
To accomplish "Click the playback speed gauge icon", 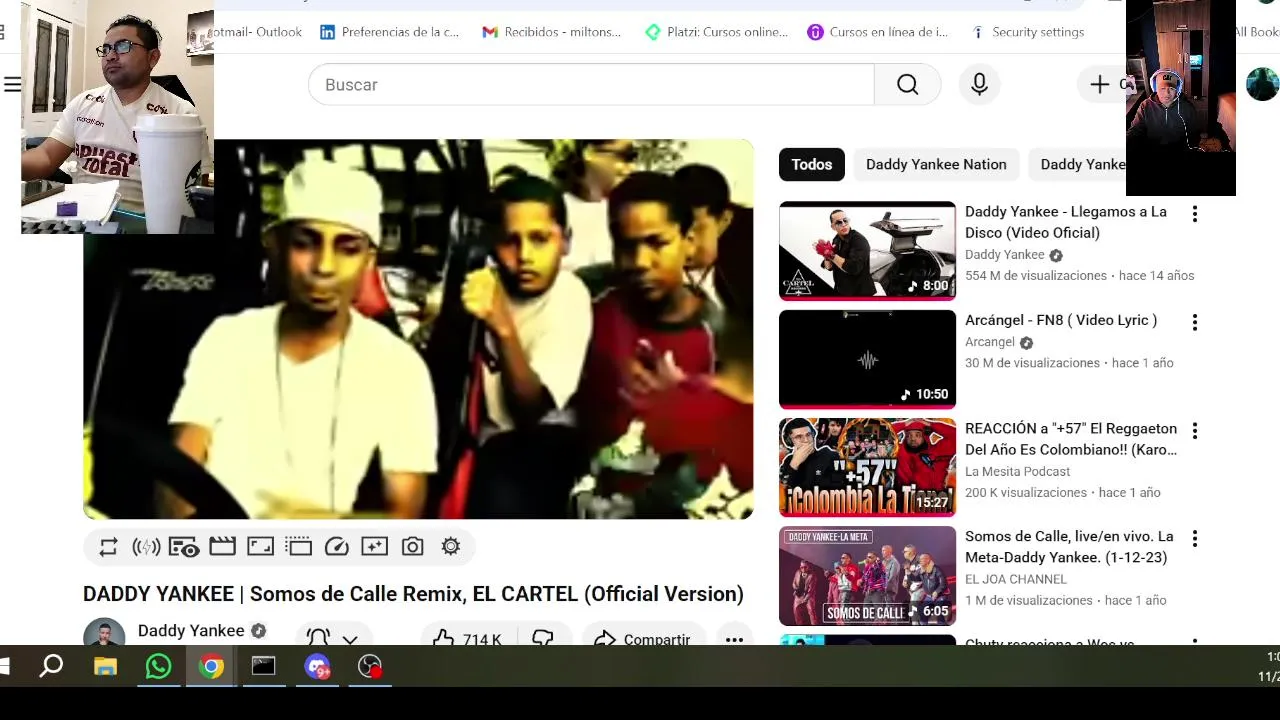I will click(337, 547).
